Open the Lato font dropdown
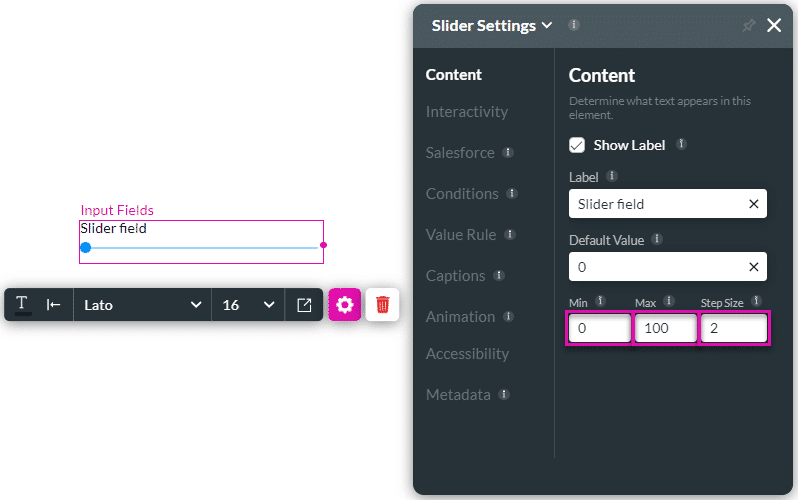 coord(142,304)
